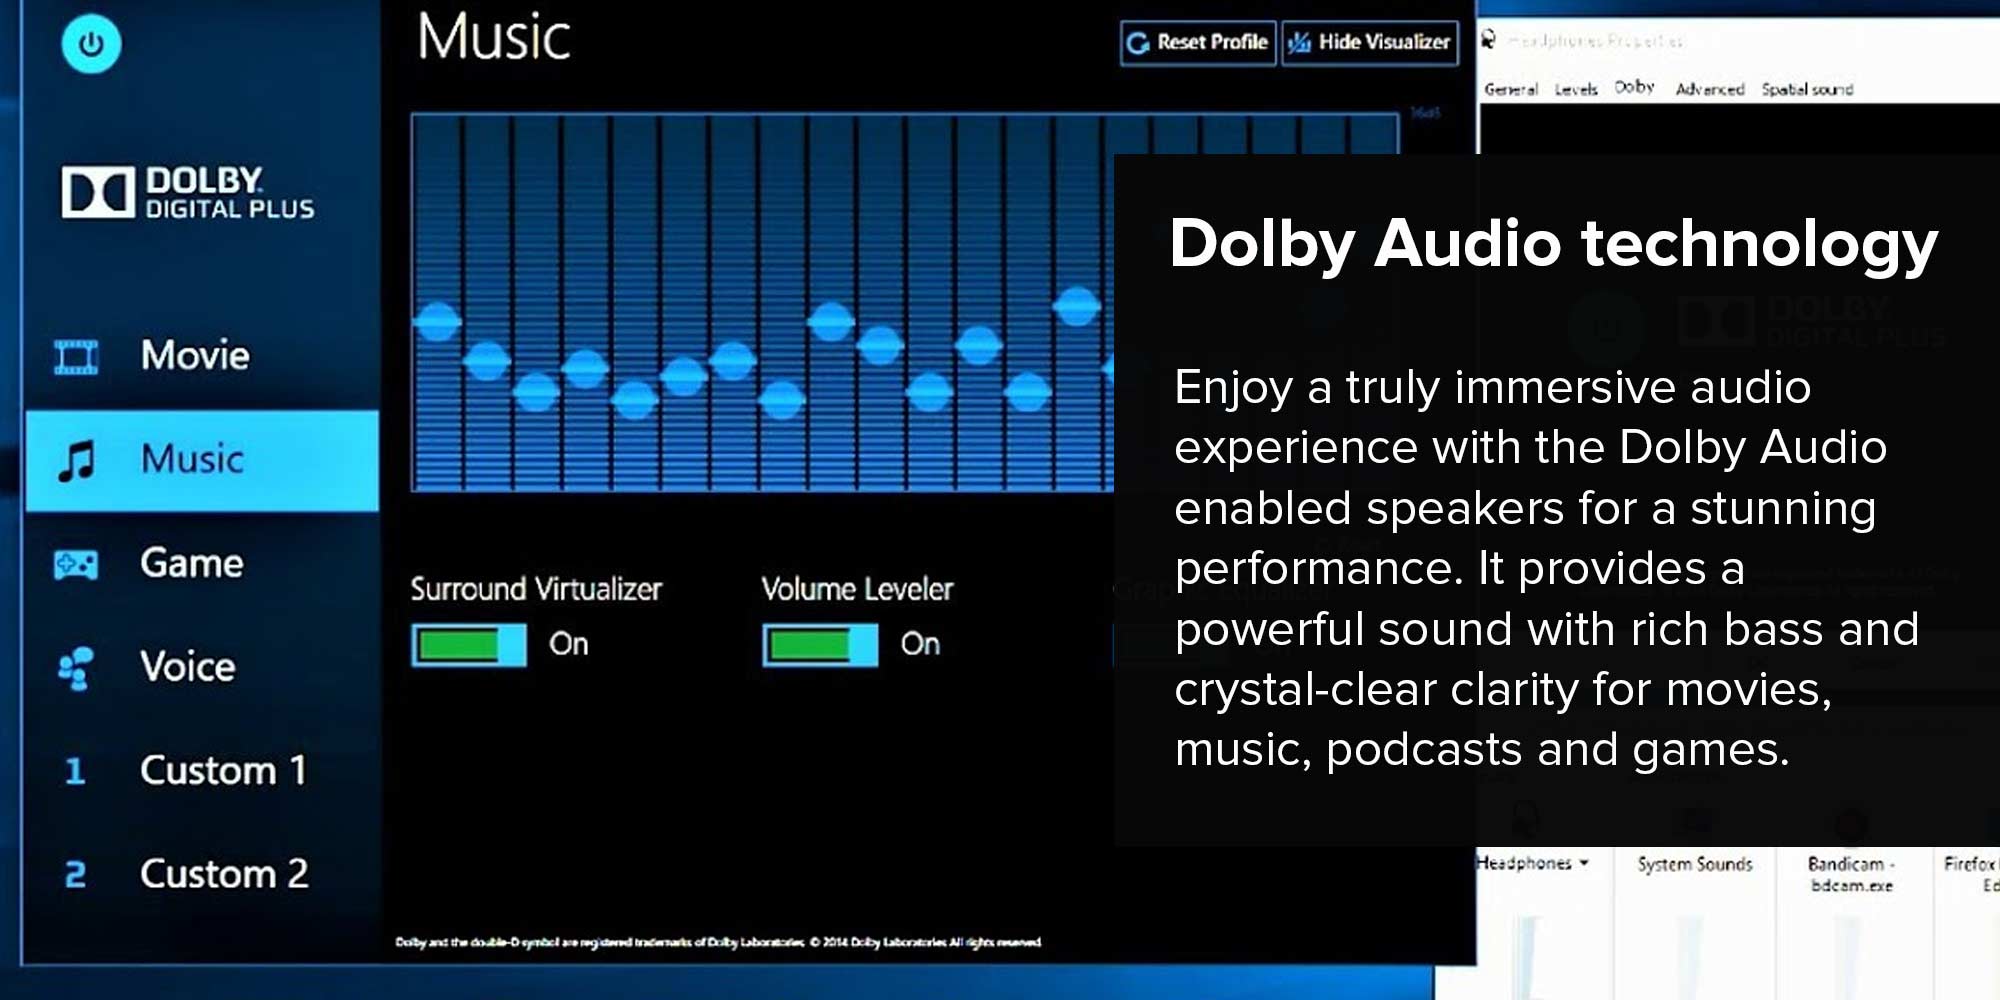Switch to Advanced tab in Headphones Properties
Viewport: 2000px width, 1000px height.
tap(1710, 89)
